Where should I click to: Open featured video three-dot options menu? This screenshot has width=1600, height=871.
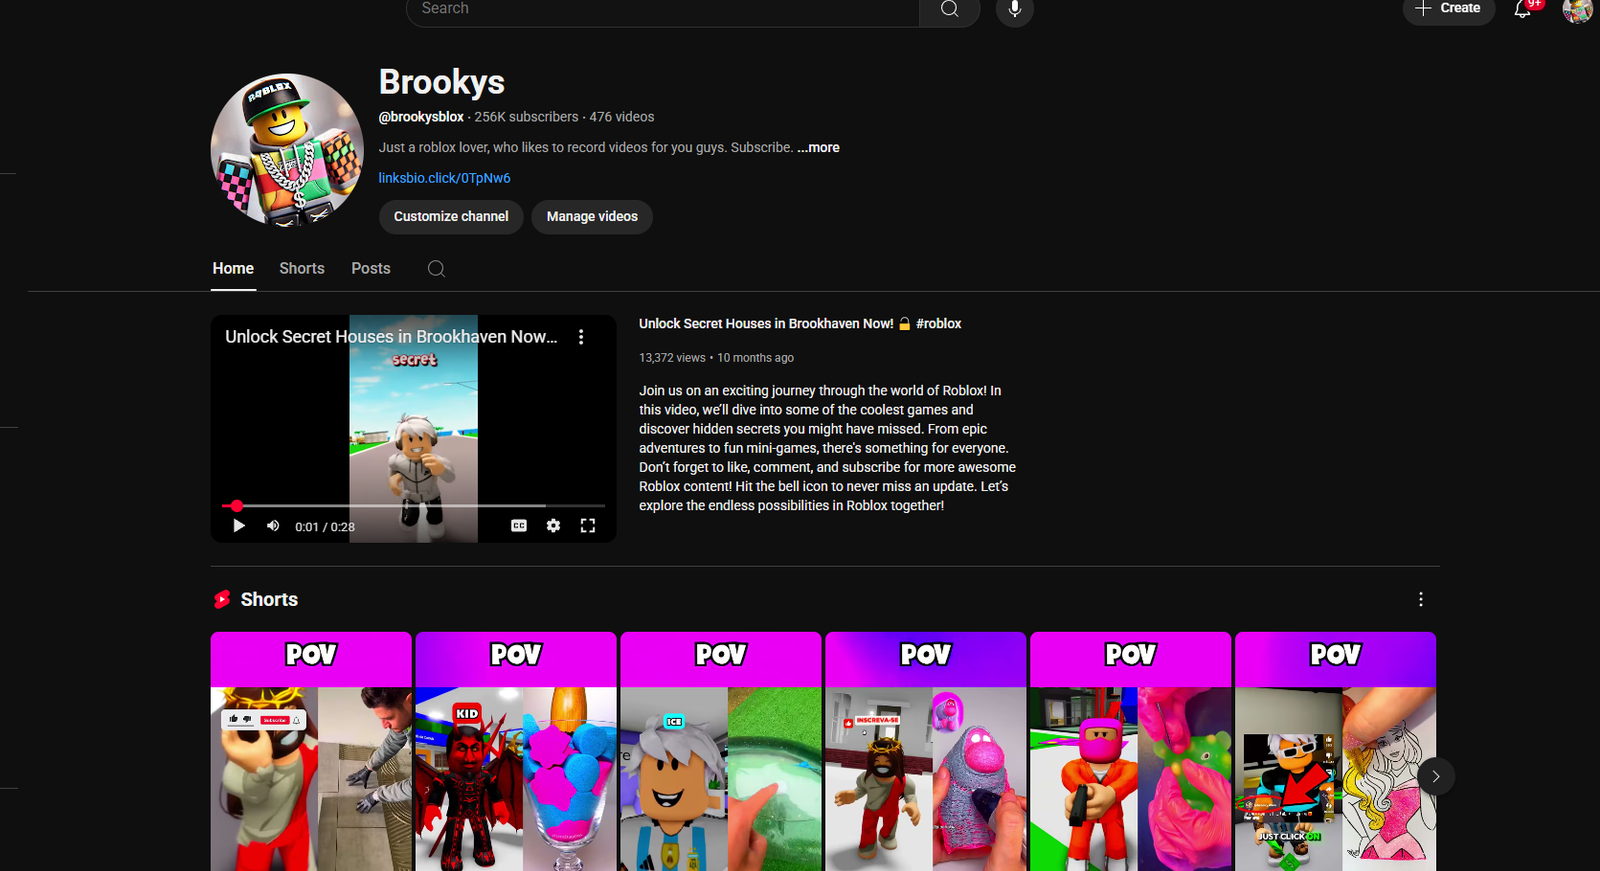click(x=581, y=337)
